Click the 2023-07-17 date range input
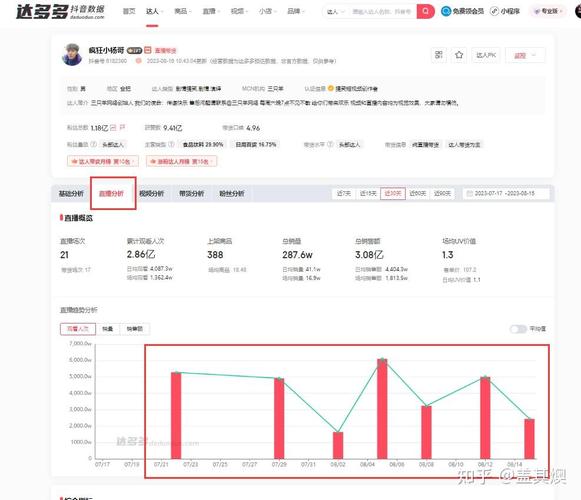Screen dimensions: 581x500 click(x=506, y=193)
